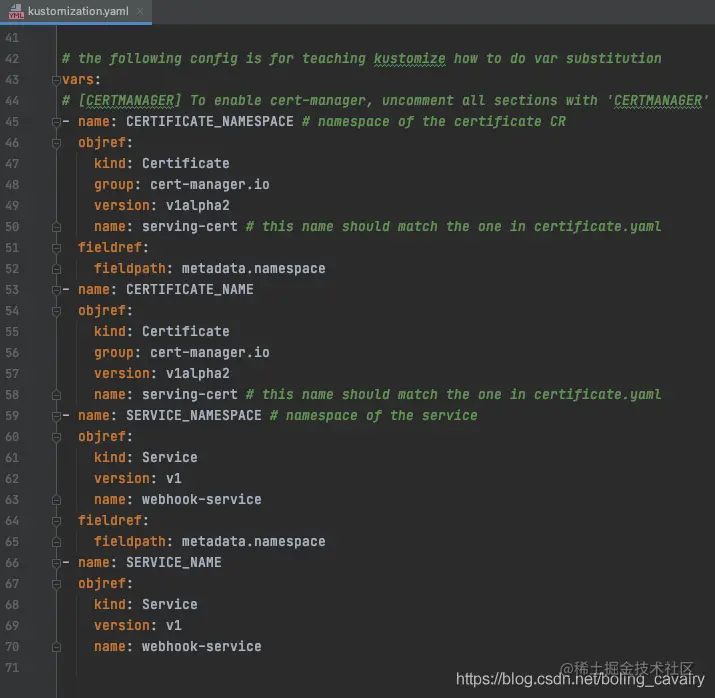Click line number 57 in the gutter
715x698 pixels.
tap(12, 374)
